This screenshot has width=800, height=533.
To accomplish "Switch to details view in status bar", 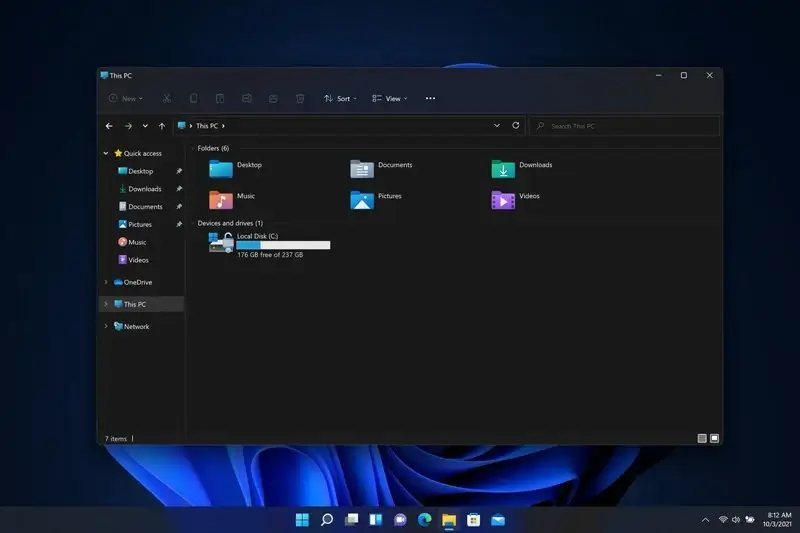I will click(x=702, y=438).
